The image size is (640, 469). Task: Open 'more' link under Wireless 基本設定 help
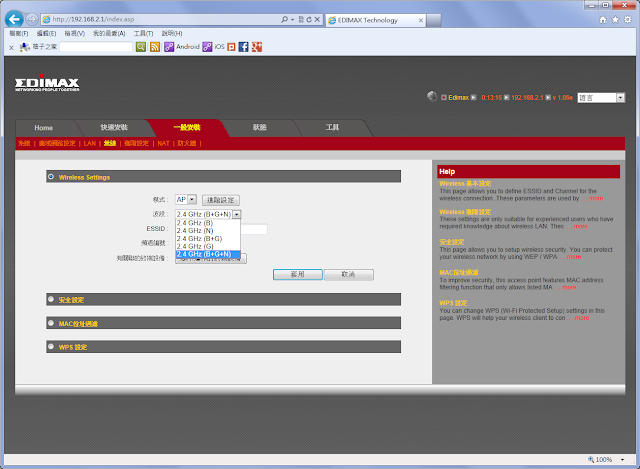(596, 198)
